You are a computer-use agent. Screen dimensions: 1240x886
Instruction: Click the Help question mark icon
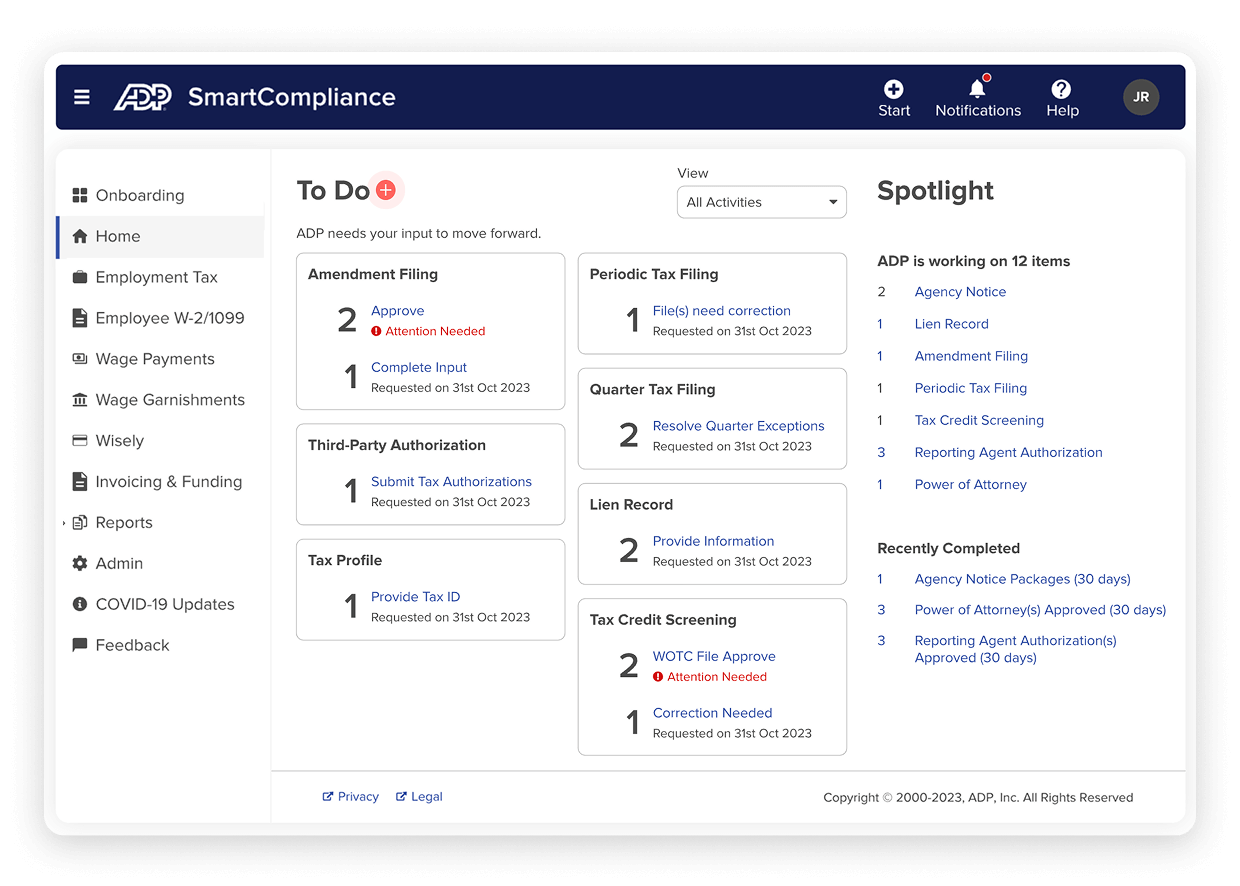(1061, 90)
